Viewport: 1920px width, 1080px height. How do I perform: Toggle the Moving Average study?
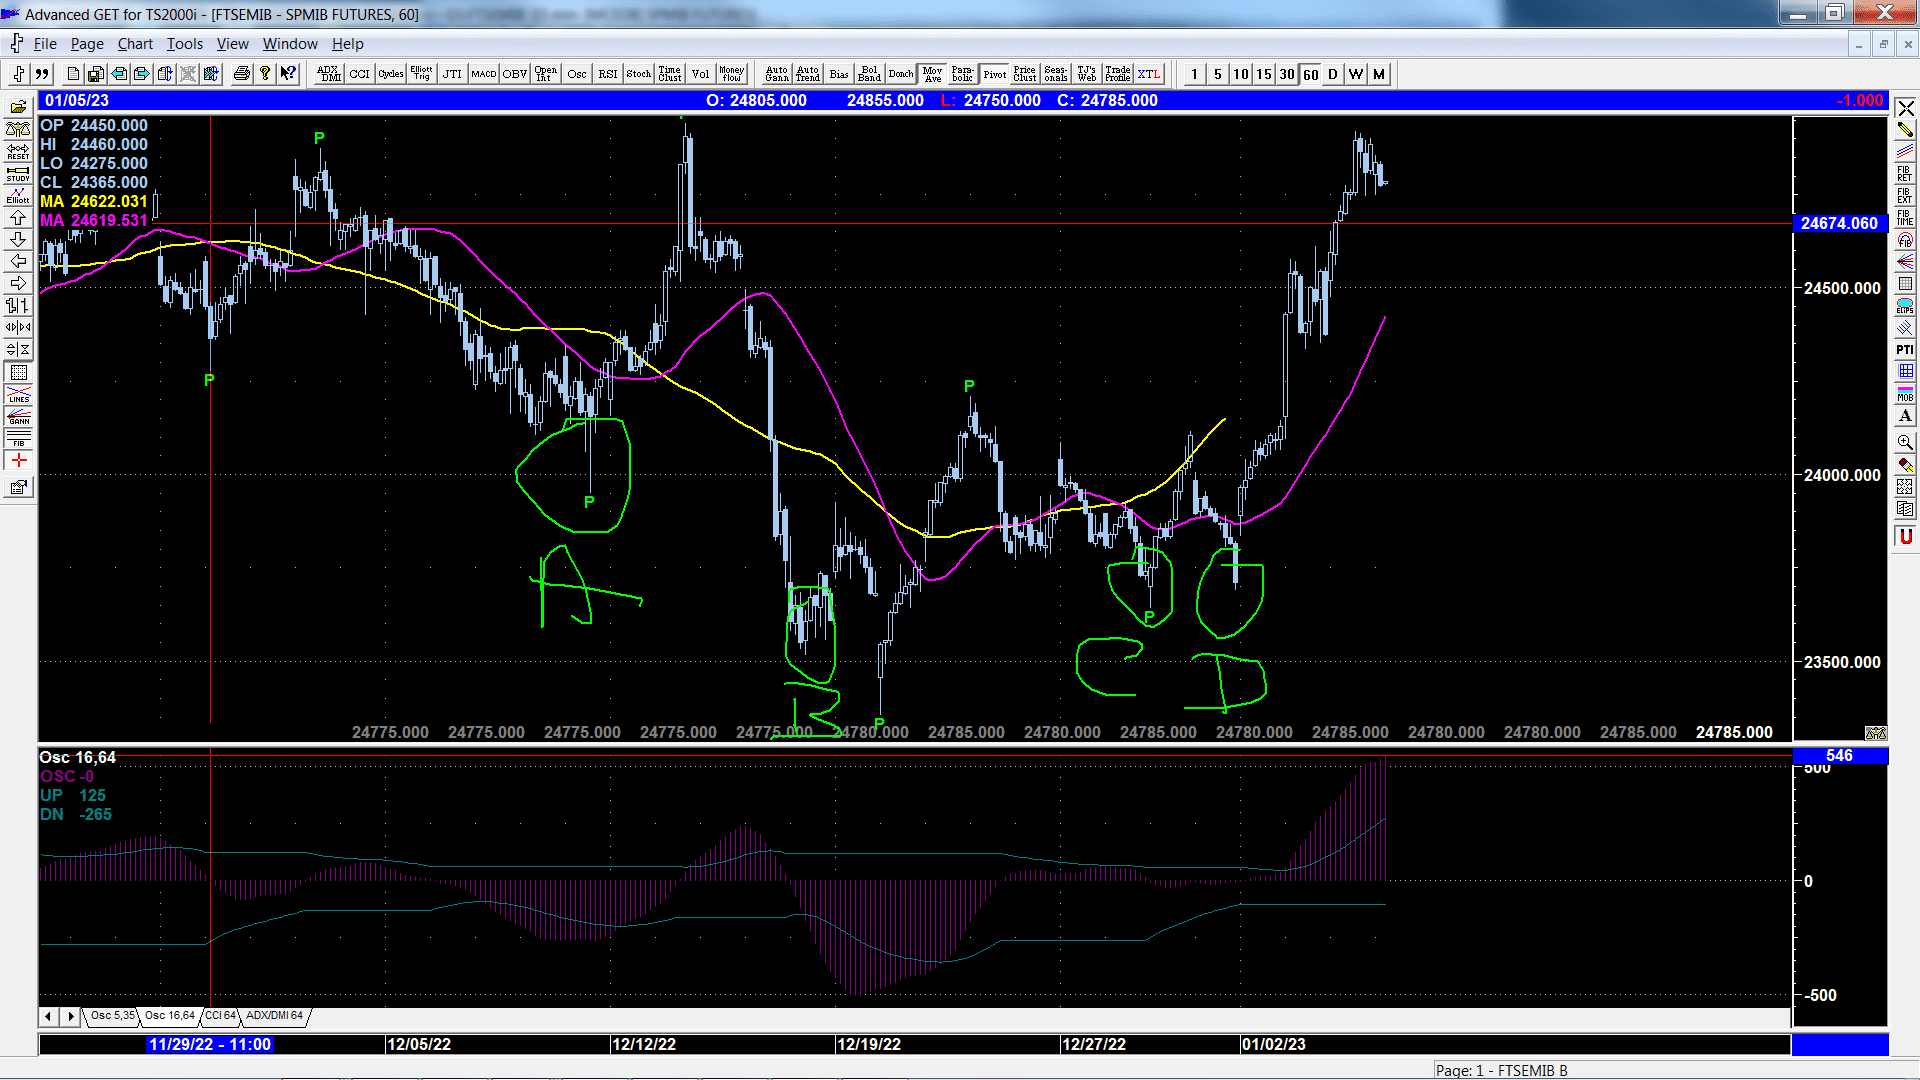pos(932,74)
